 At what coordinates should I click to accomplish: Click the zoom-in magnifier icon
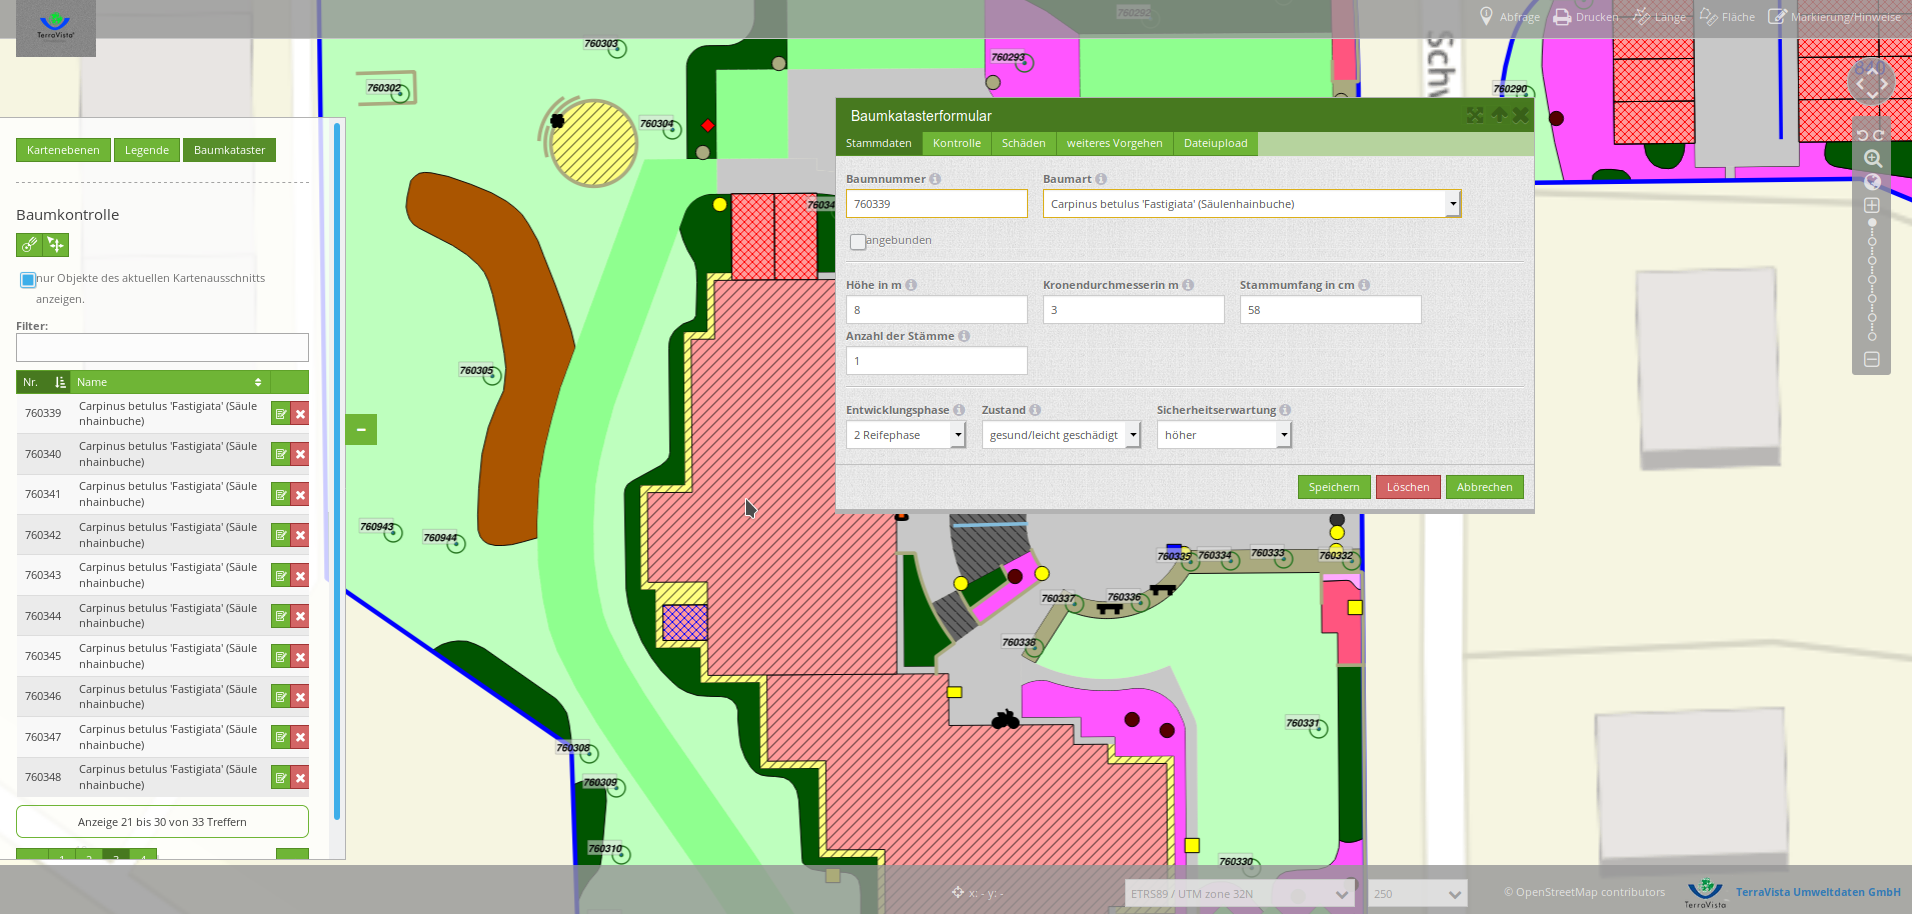tap(1872, 159)
